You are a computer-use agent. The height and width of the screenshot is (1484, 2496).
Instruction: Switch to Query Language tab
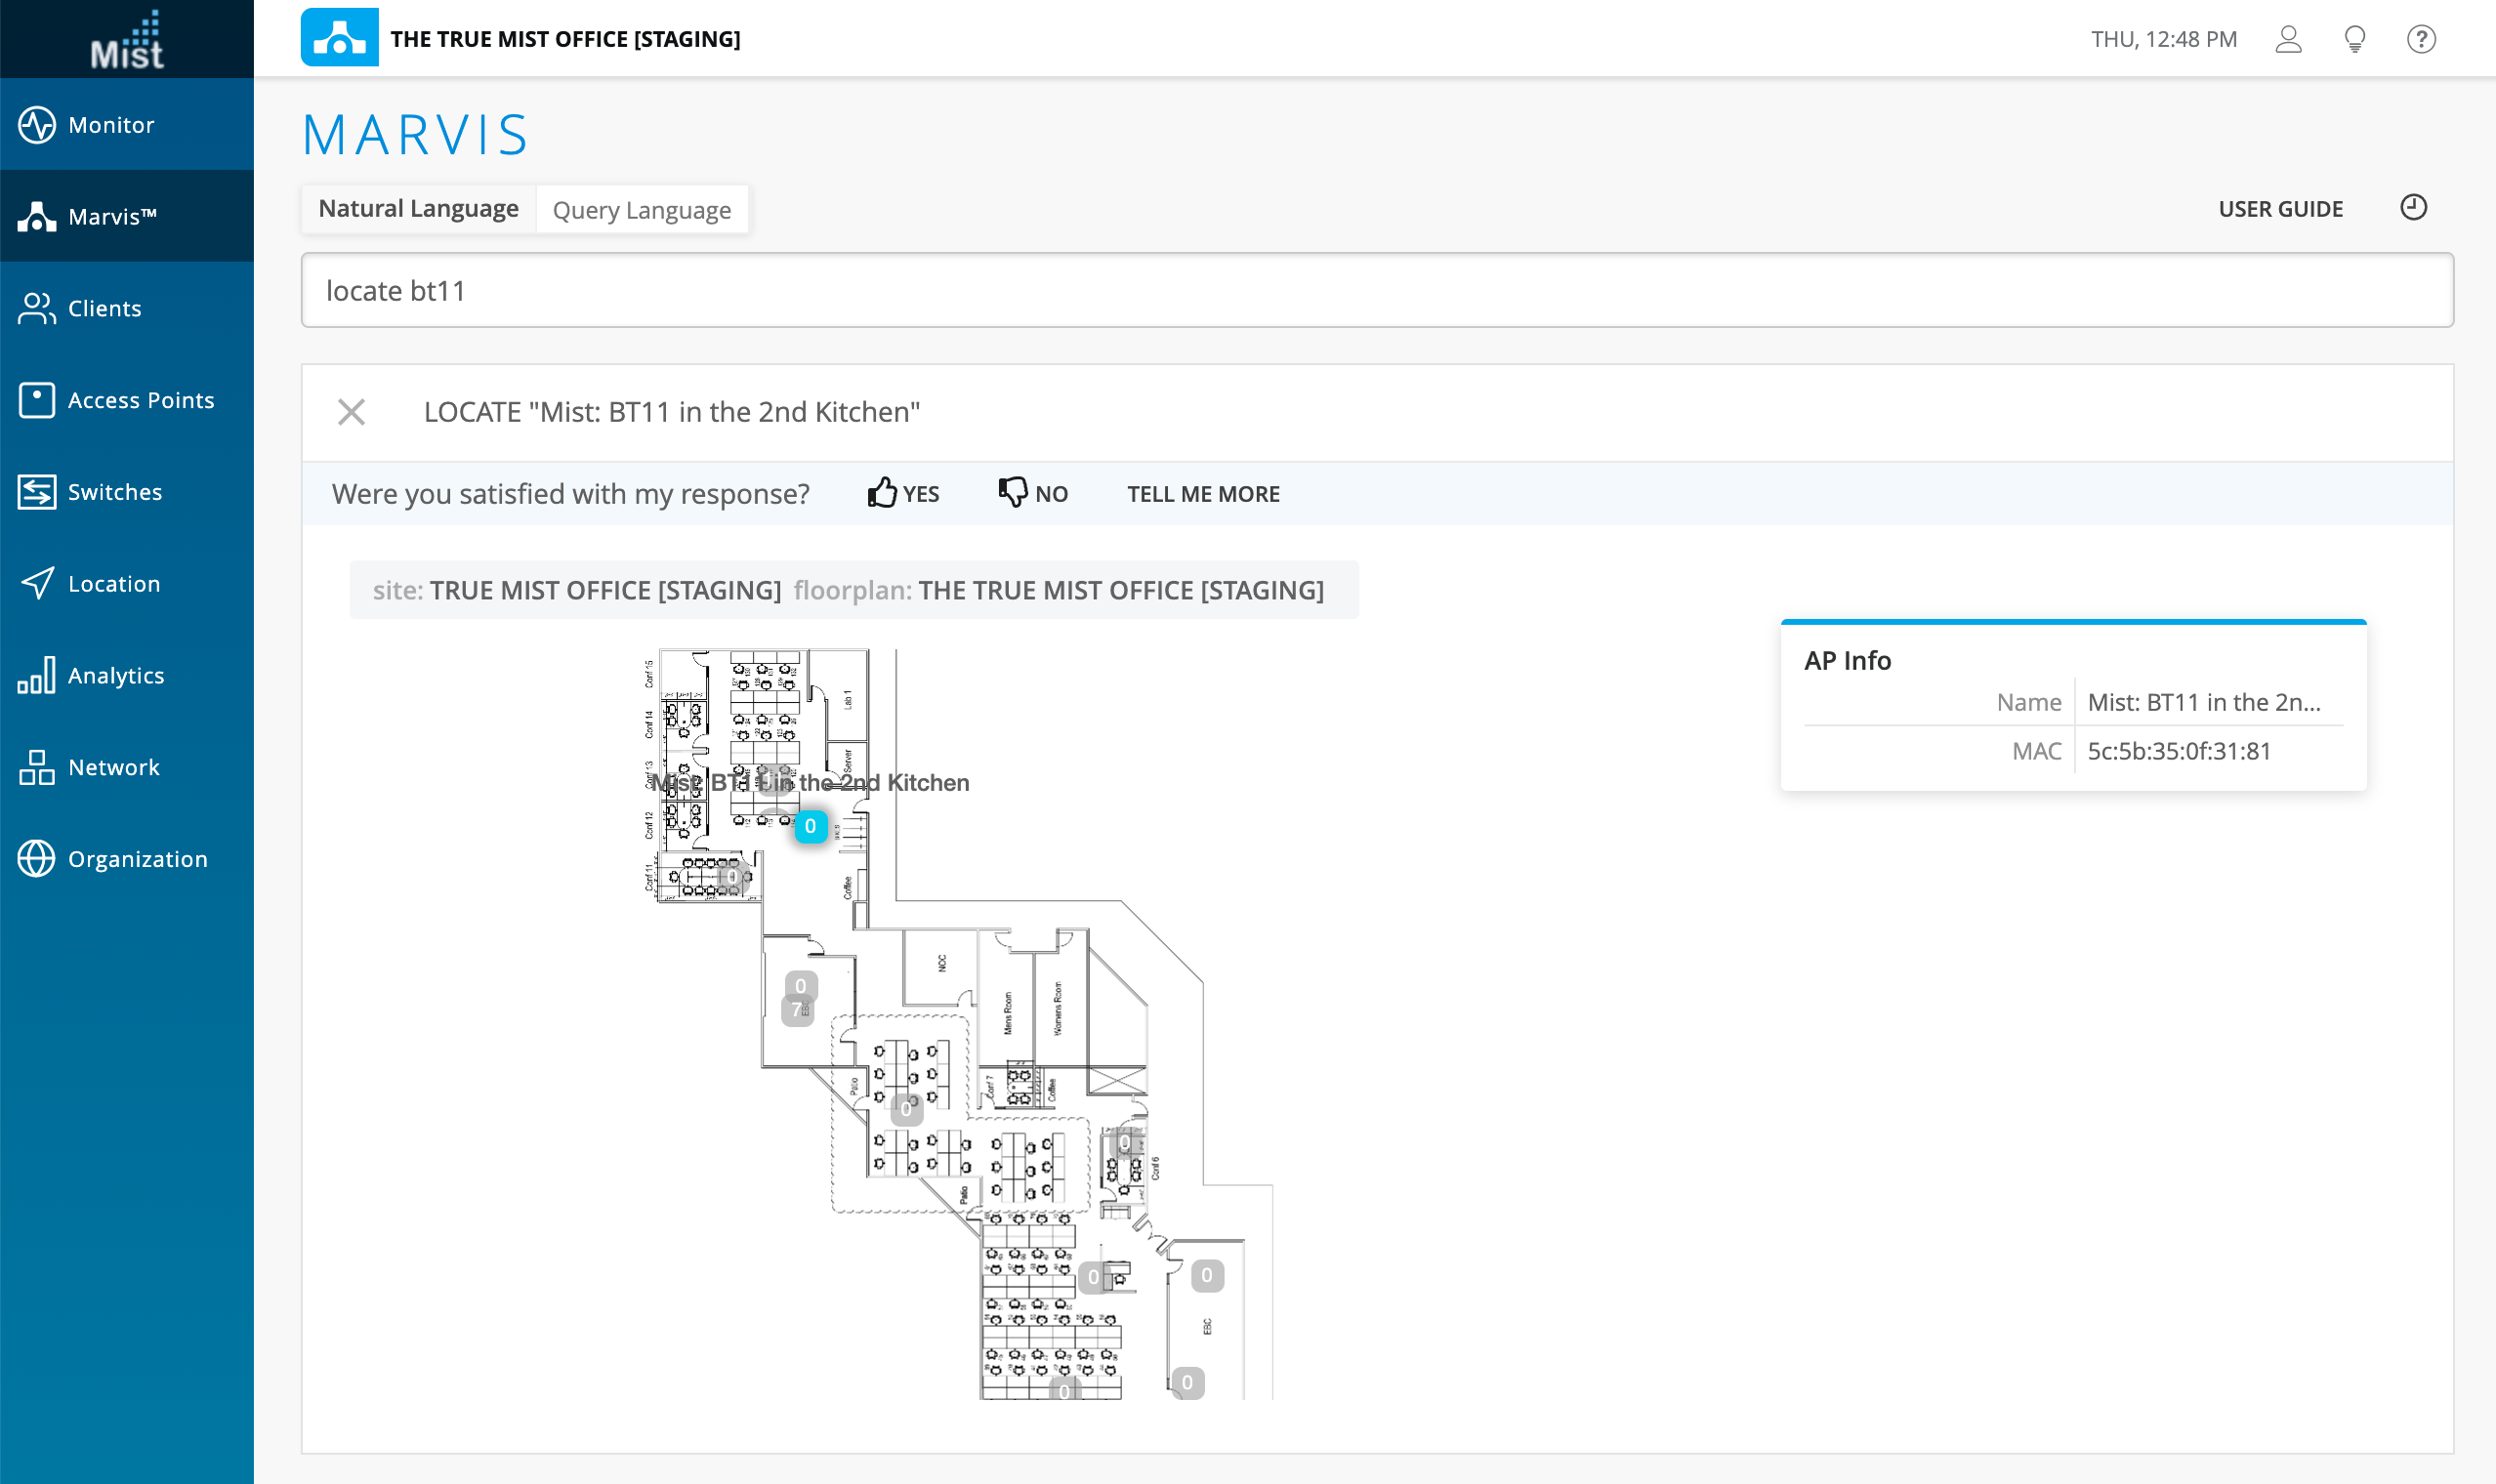pos(641,210)
